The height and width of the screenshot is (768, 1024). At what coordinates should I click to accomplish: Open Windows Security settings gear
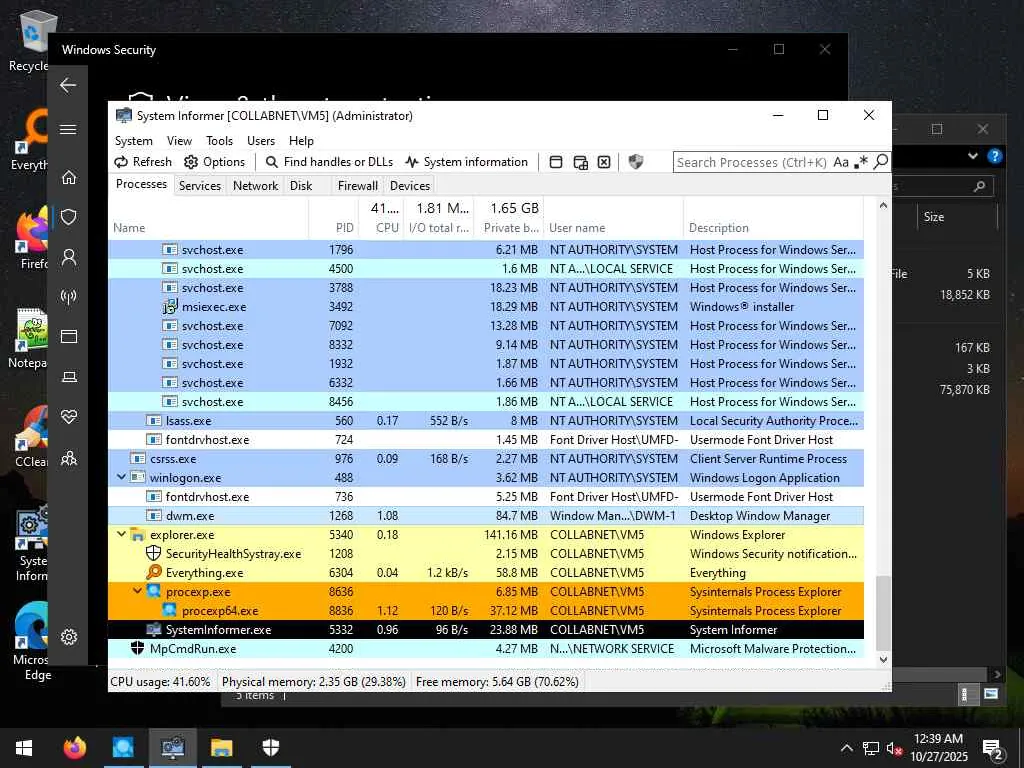(x=69, y=637)
